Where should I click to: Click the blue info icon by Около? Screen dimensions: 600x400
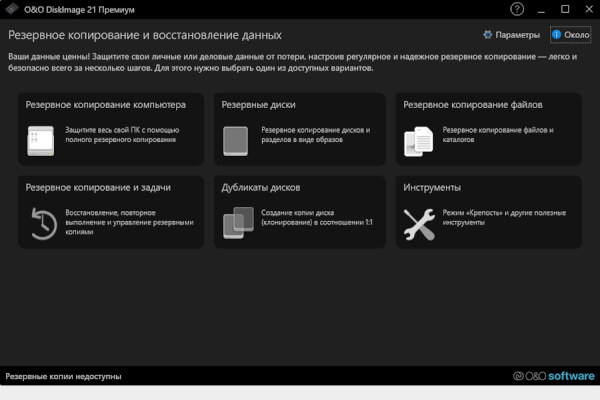tap(556, 35)
